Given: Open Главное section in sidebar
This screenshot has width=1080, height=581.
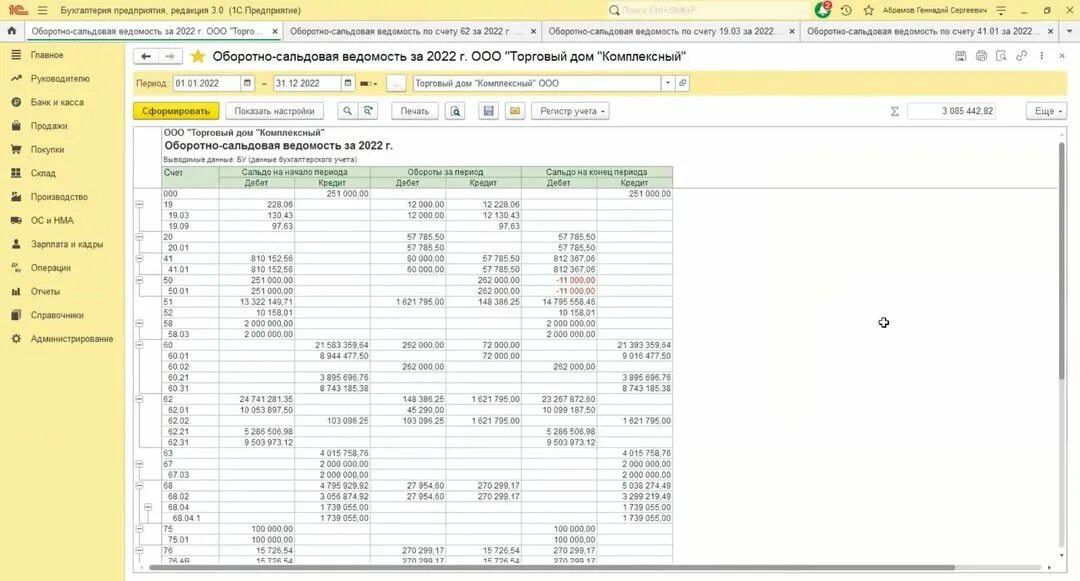Looking at the screenshot, I should [x=46, y=54].
